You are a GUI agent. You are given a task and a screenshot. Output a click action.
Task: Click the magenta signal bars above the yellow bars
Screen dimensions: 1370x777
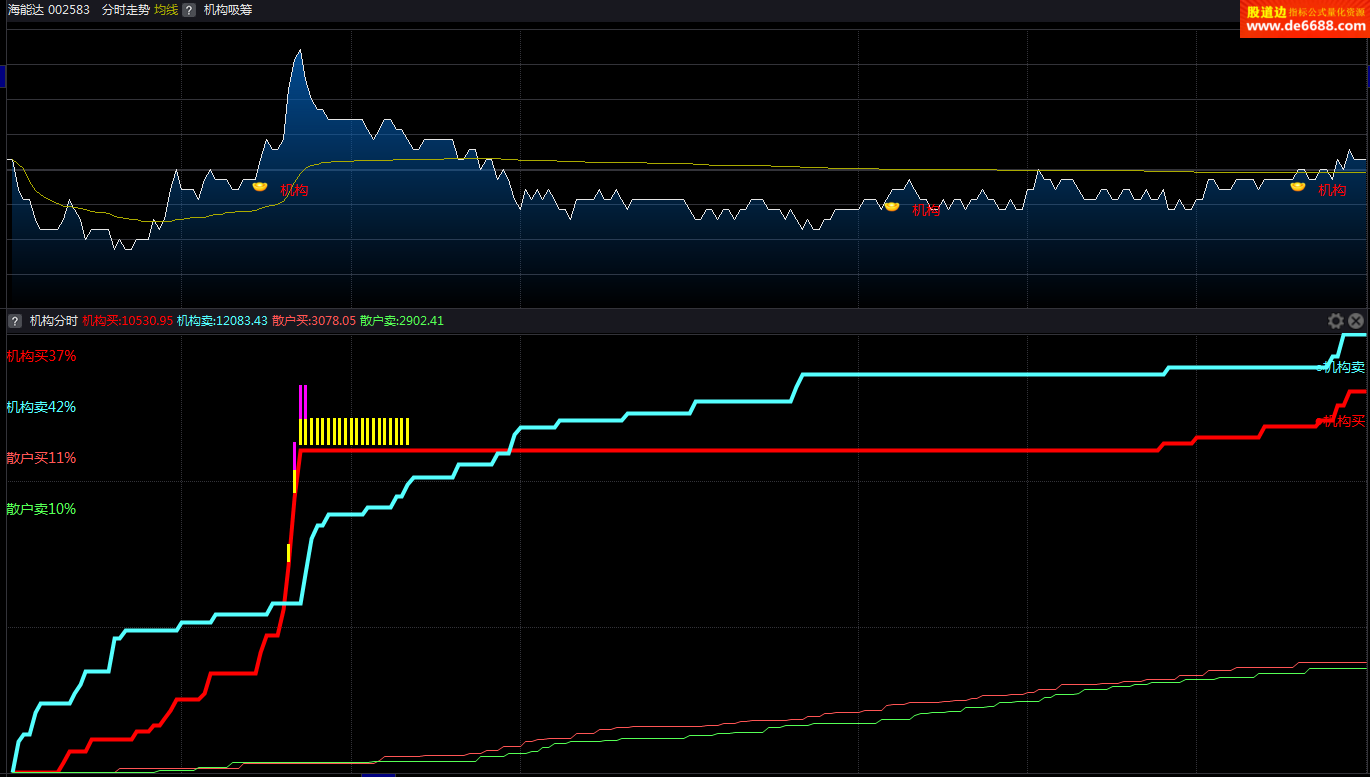tap(303, 401)
